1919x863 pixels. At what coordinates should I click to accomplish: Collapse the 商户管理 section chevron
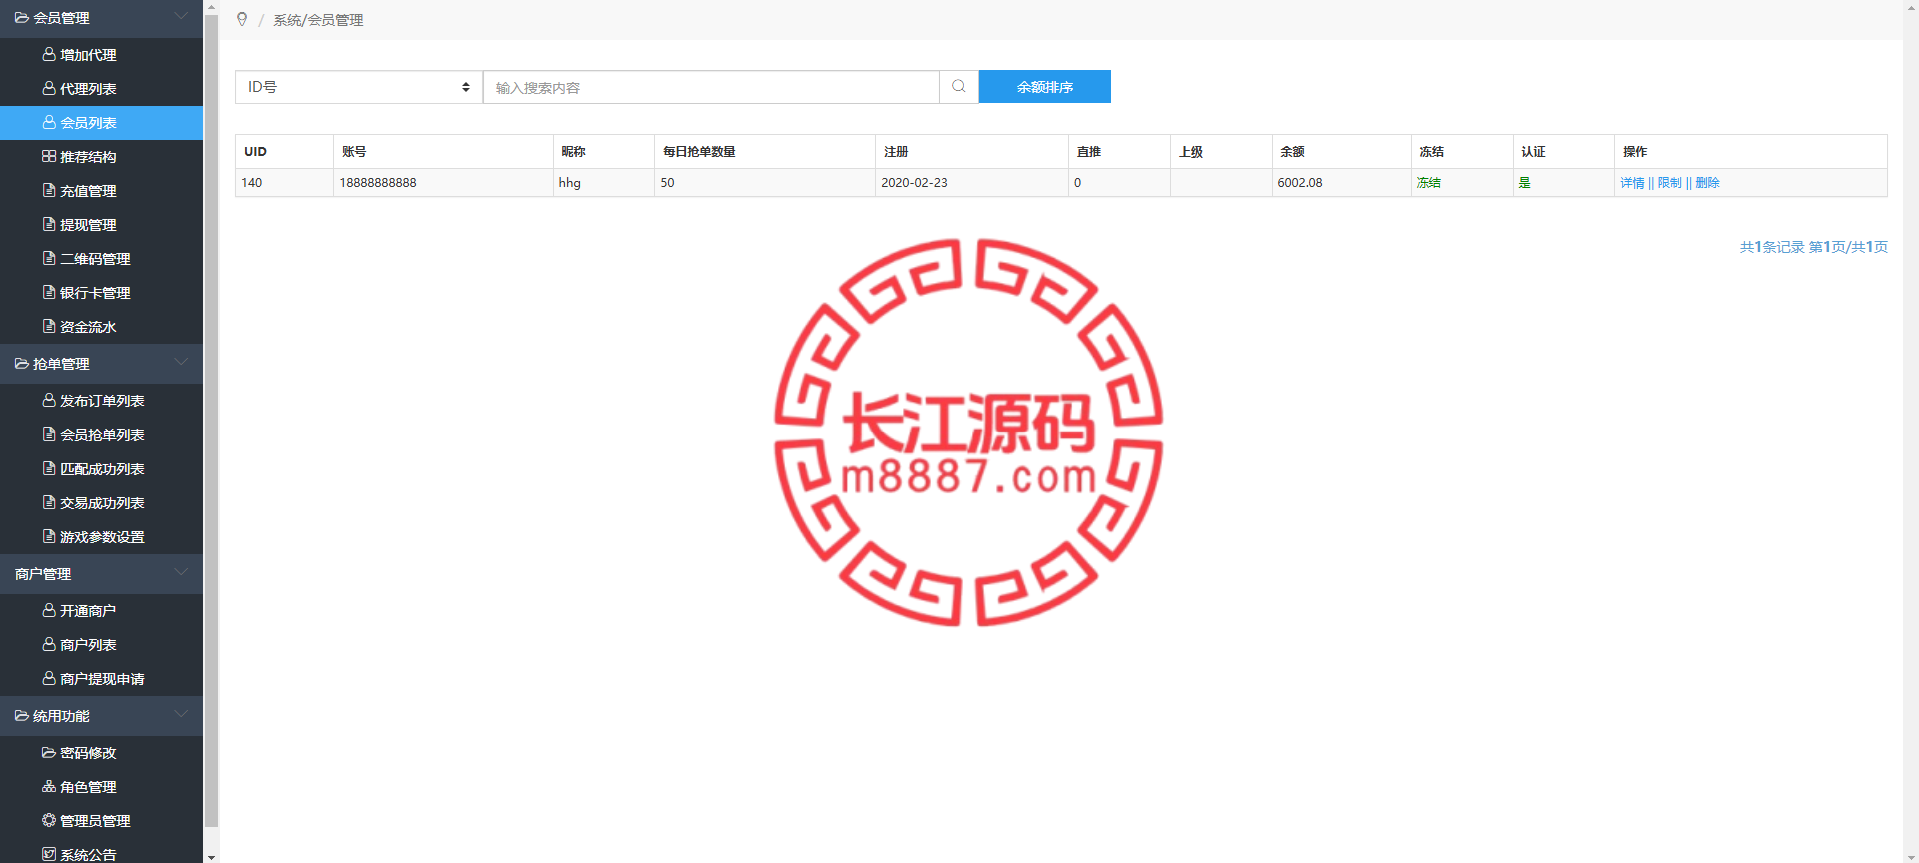(181, 572)
